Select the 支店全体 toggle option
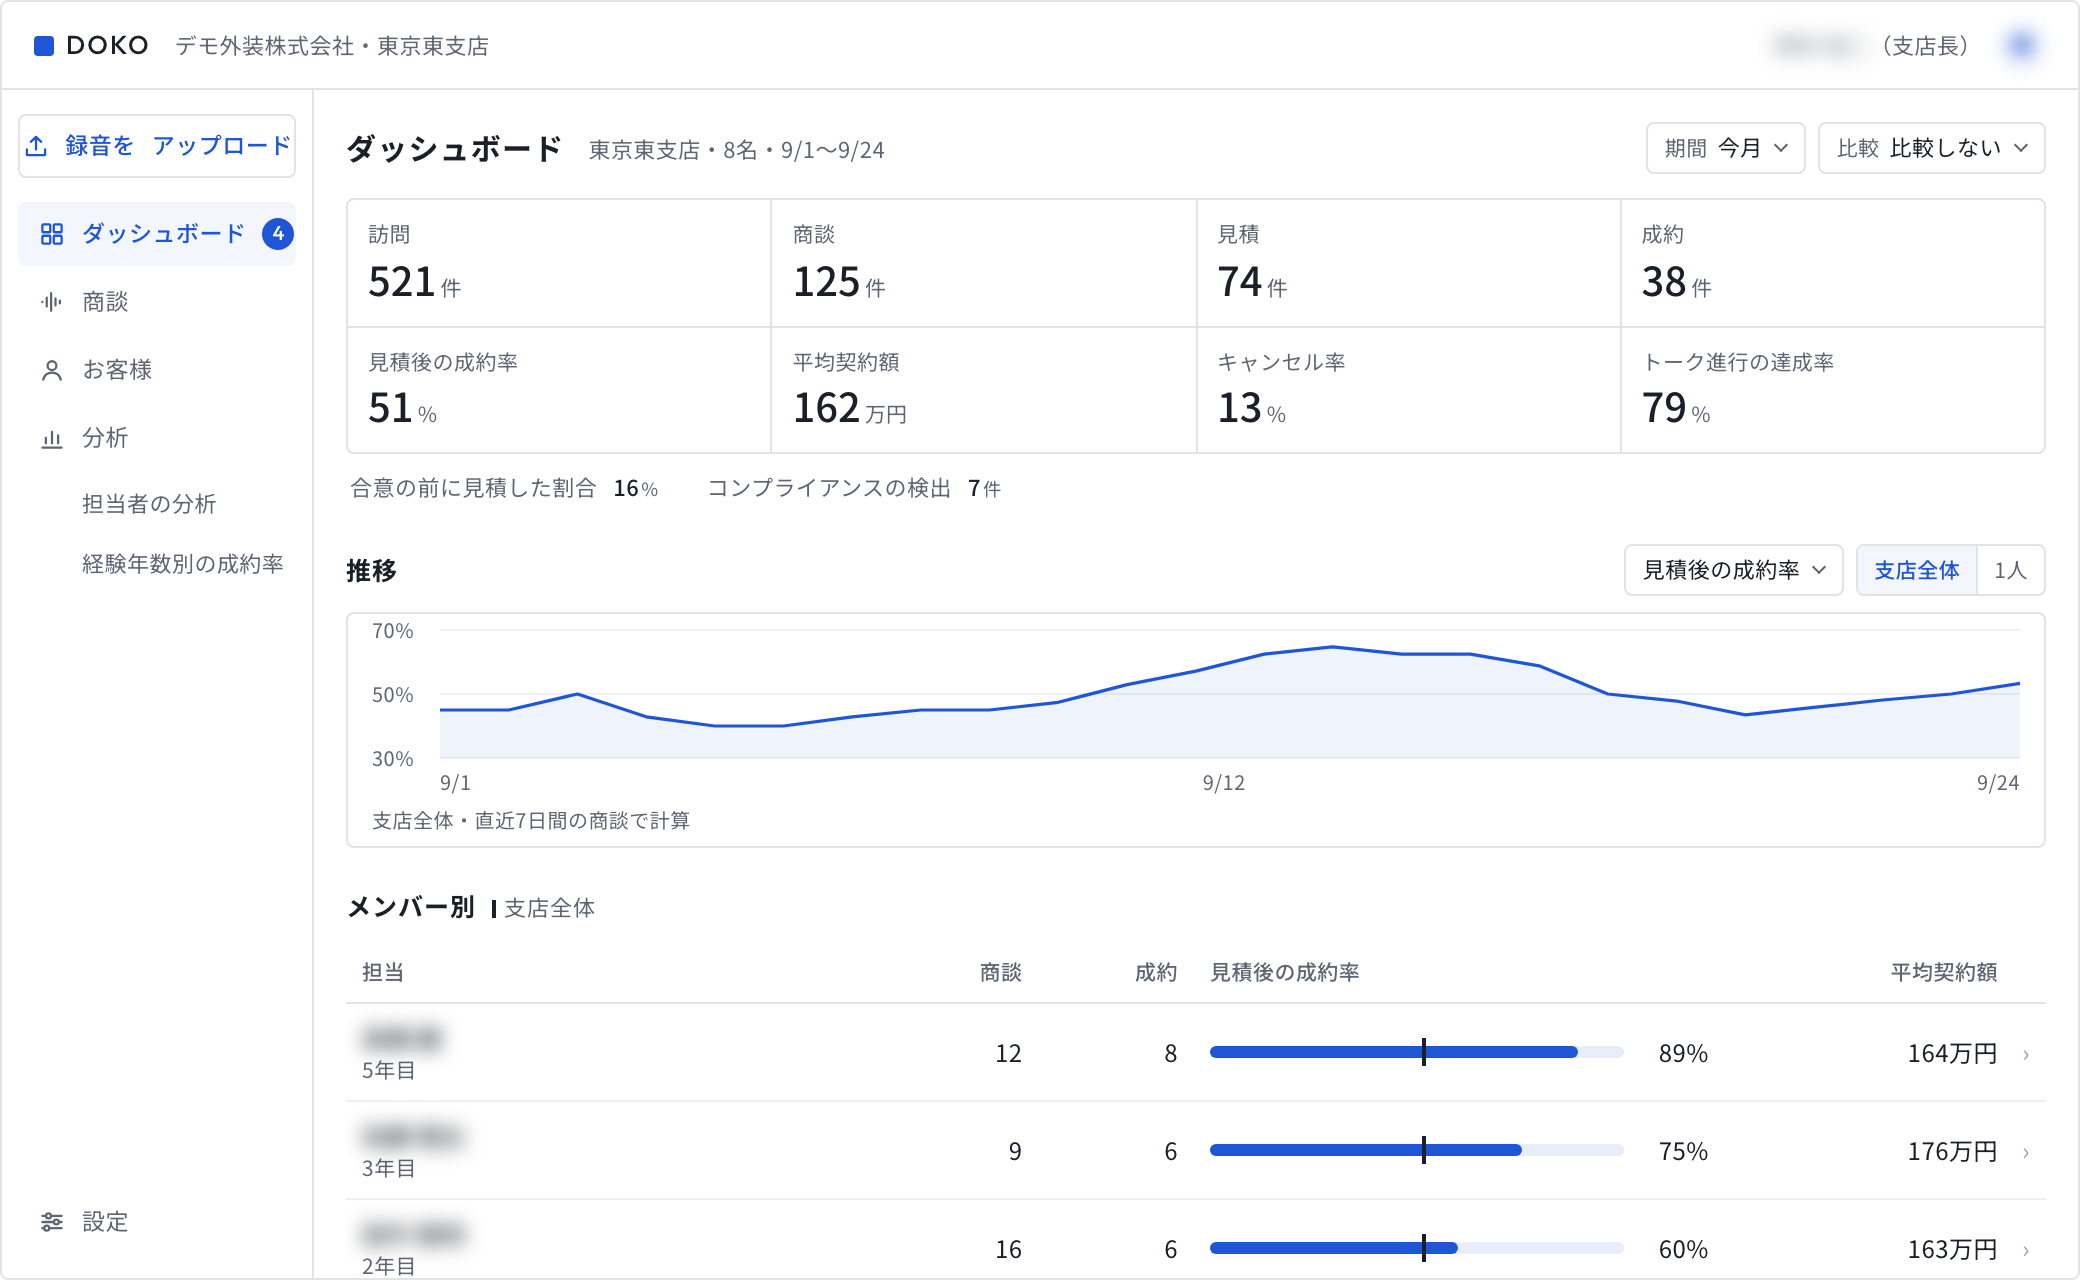The image size is (2080, 1280). point(1917,570)
